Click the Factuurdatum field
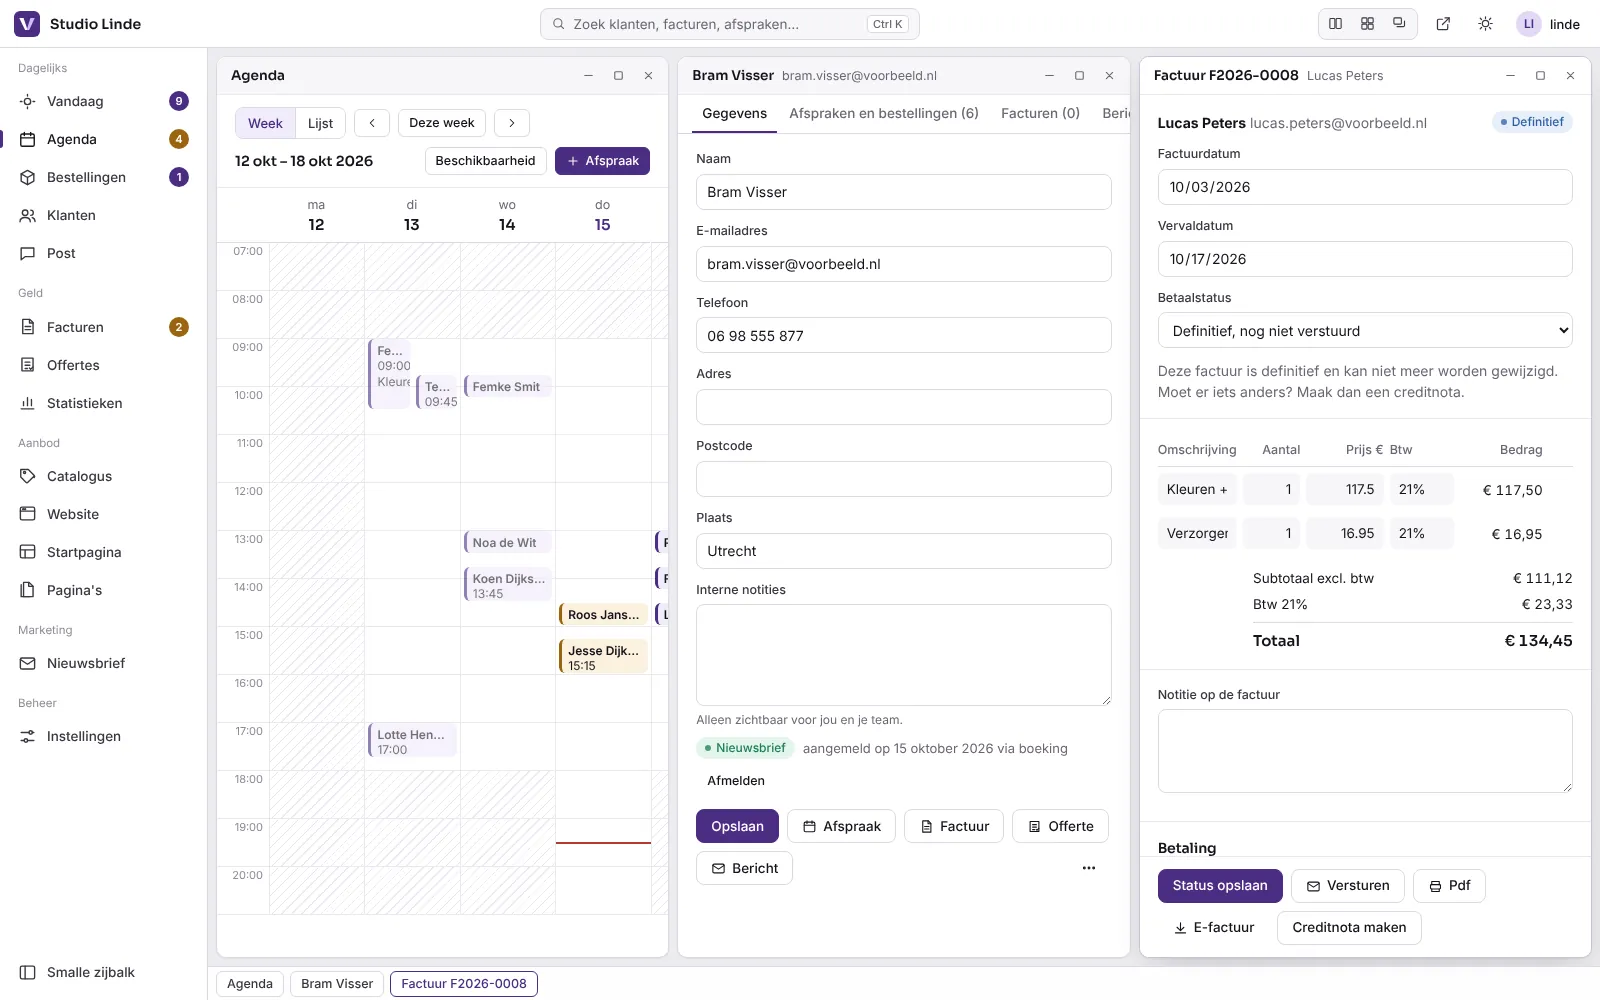The image size is (1600, 1000). (x=1365, y=187)
